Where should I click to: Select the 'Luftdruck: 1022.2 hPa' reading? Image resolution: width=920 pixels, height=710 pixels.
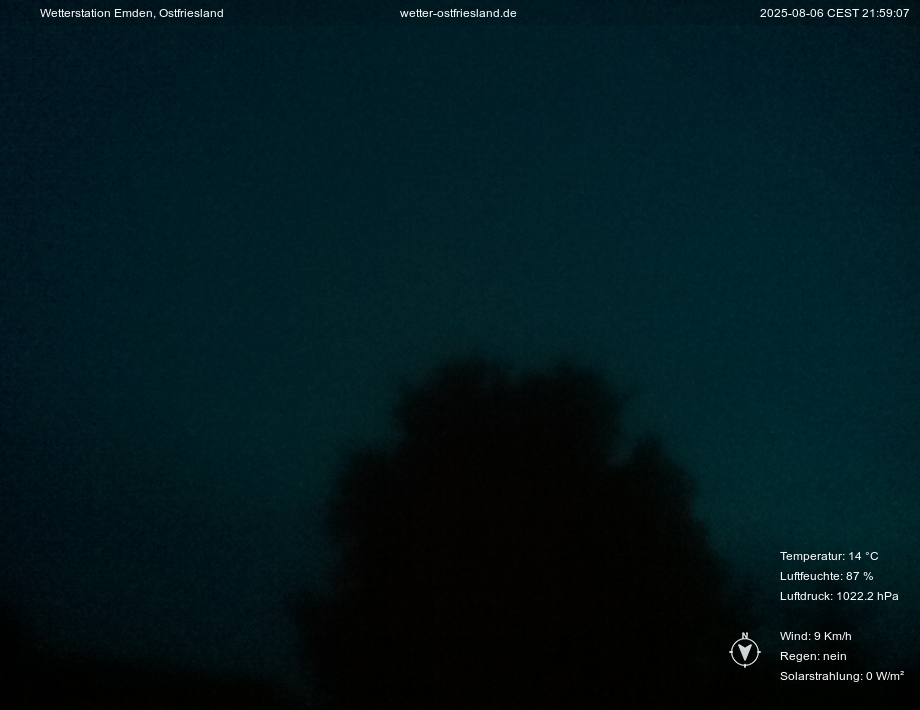[x=838, y=596]
